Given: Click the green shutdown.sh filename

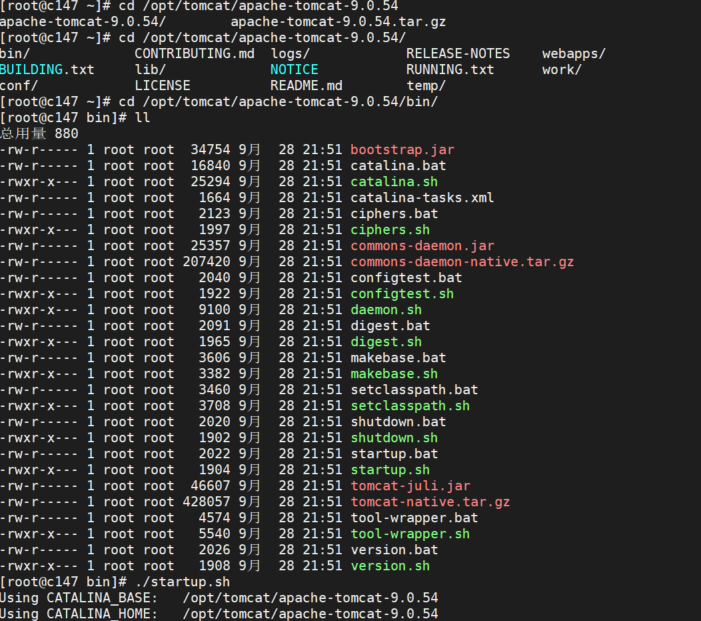Looking at the screenshot, I should point(394,438).
